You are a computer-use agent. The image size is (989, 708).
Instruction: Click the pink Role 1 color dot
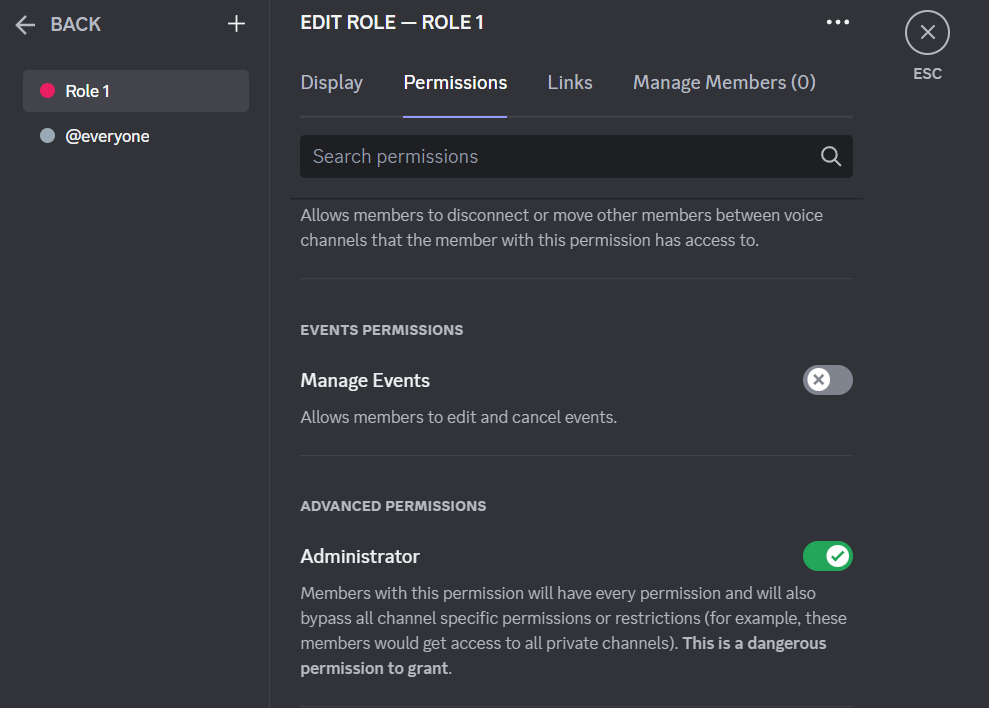coord(47,91)
